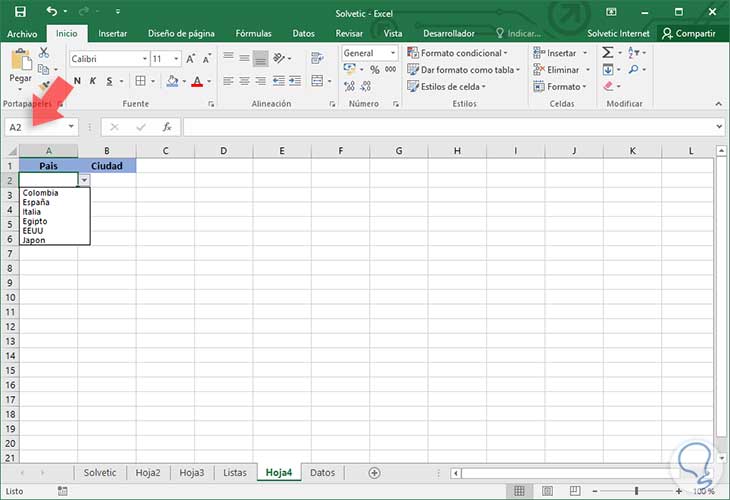Viewport: 730px width, 500px height.
Task: Increase decimal places
Action: (x=350, y=86)
